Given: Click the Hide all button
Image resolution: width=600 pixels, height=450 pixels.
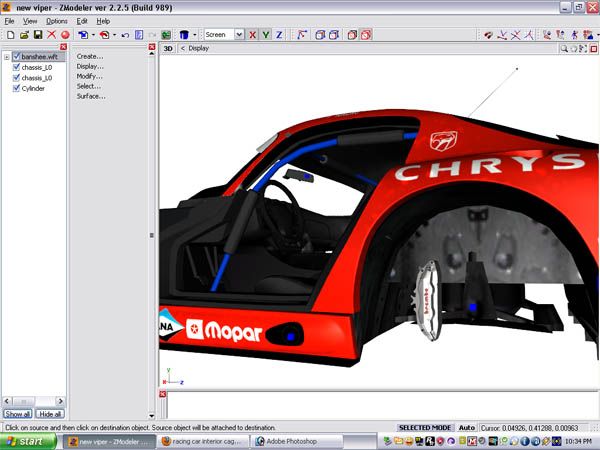Looking at the screenshot, I should pyautogui.click(x=50, y=413).
